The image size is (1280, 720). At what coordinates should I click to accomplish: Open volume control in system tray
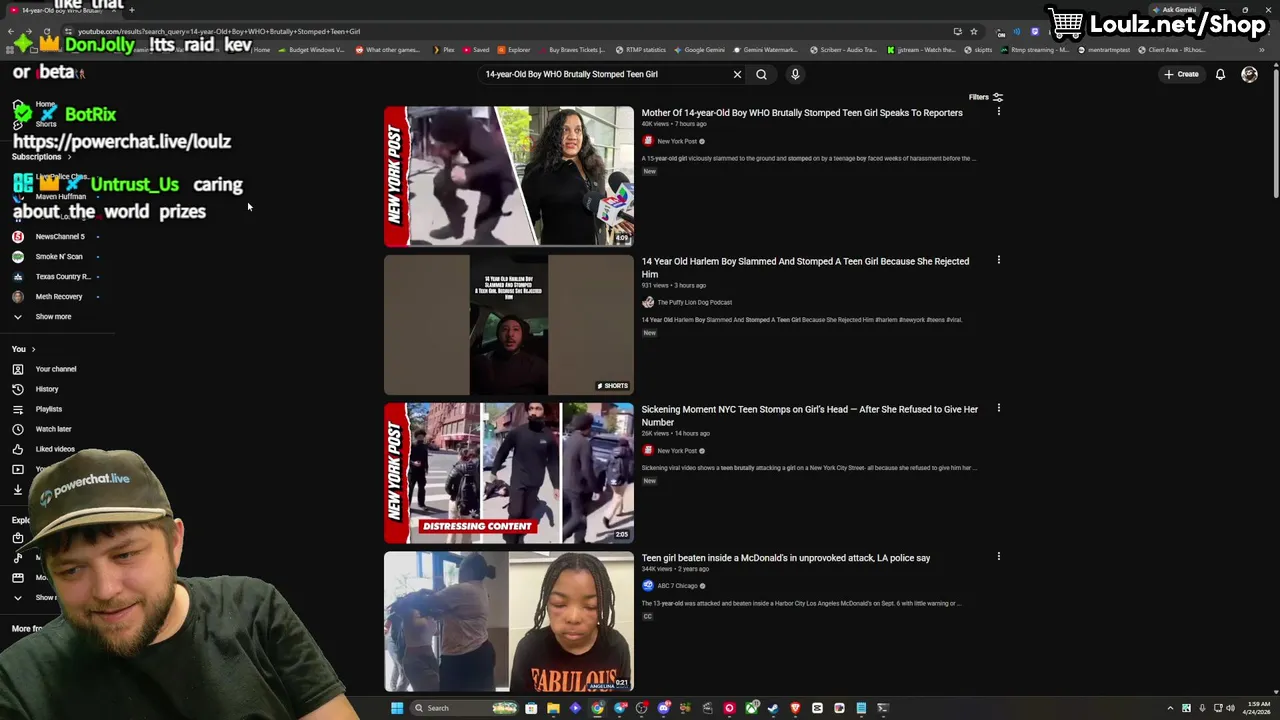1230,708
